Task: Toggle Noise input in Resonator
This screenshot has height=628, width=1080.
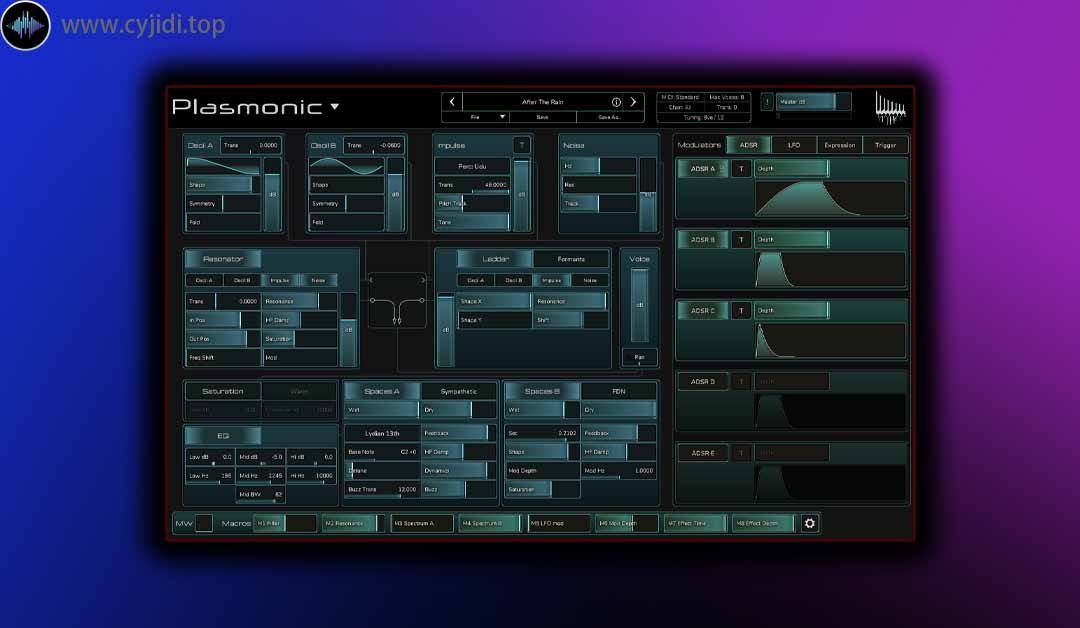Action: pyautogui.click(x=318, y=280)
